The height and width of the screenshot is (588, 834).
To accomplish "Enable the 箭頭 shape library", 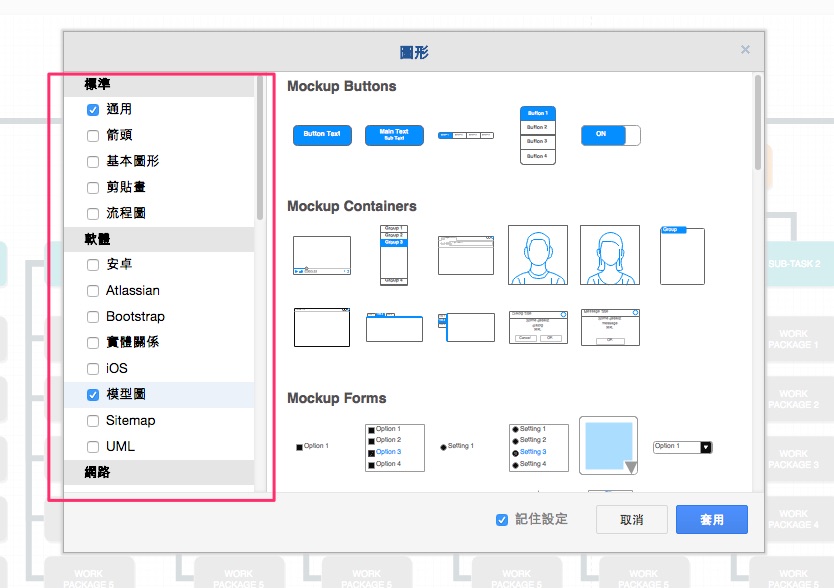I will 93,136.
